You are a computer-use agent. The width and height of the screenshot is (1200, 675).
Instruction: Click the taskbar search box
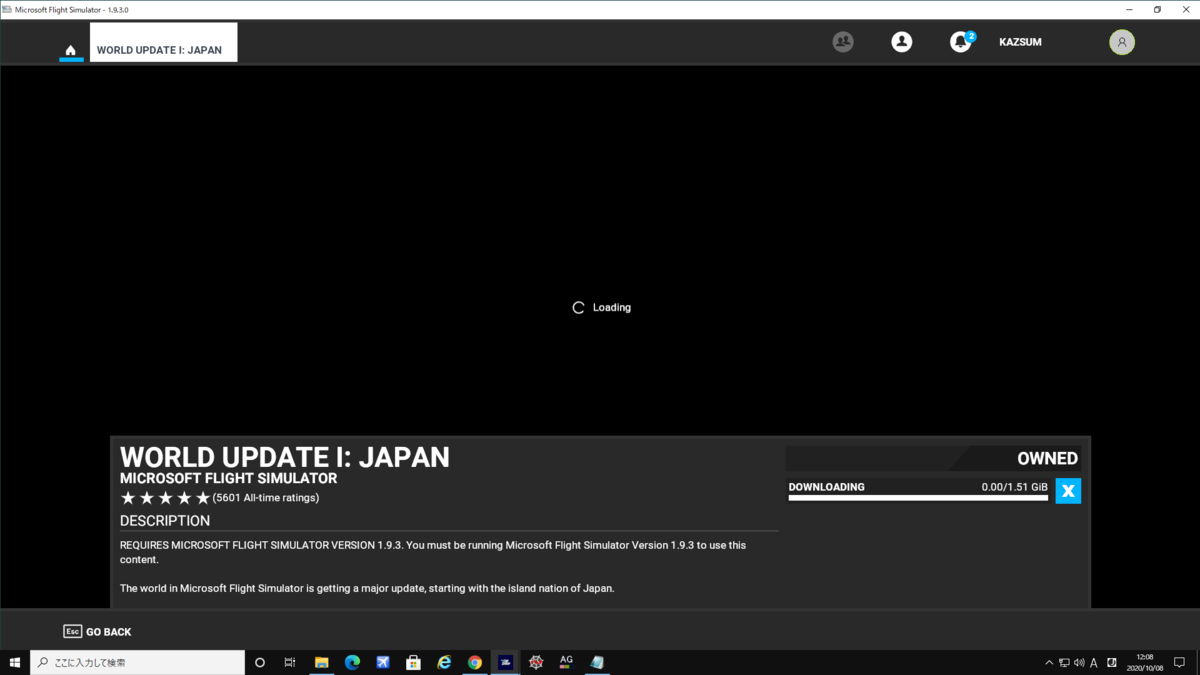tap(137, 662)
